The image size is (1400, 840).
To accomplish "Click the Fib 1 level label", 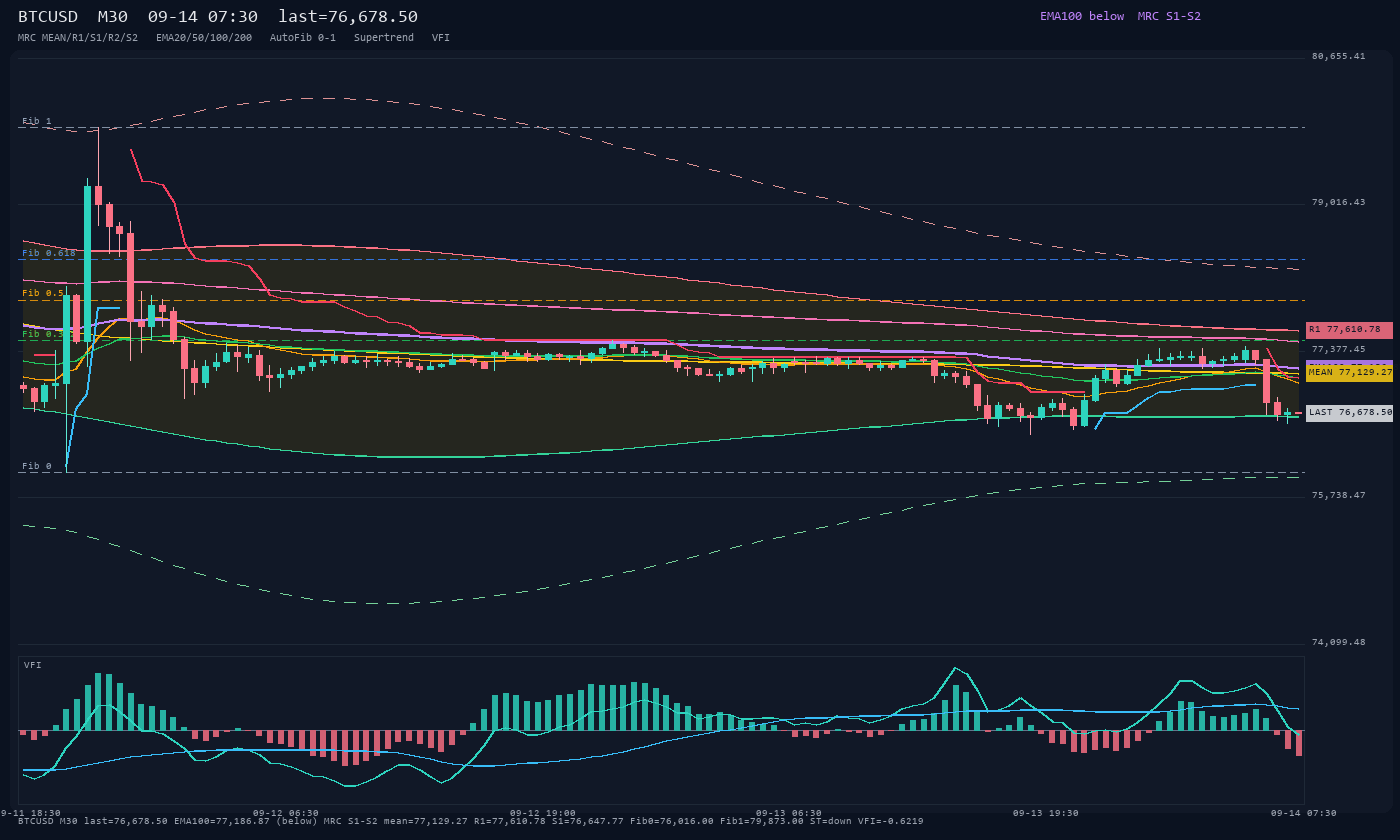I will (37, 121).
